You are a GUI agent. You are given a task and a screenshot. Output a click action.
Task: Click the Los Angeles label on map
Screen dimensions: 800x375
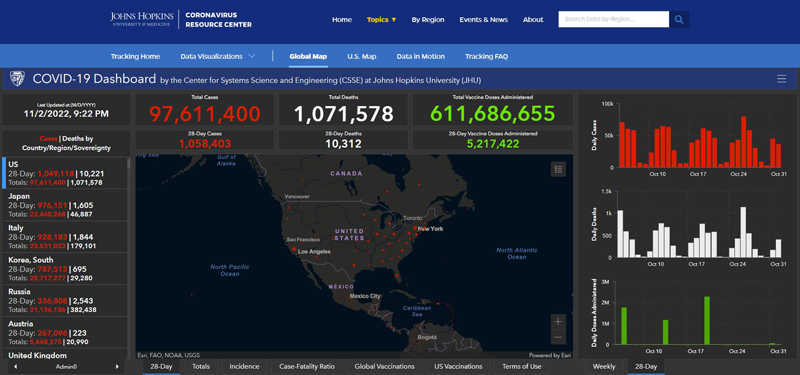tap(314, 252)
